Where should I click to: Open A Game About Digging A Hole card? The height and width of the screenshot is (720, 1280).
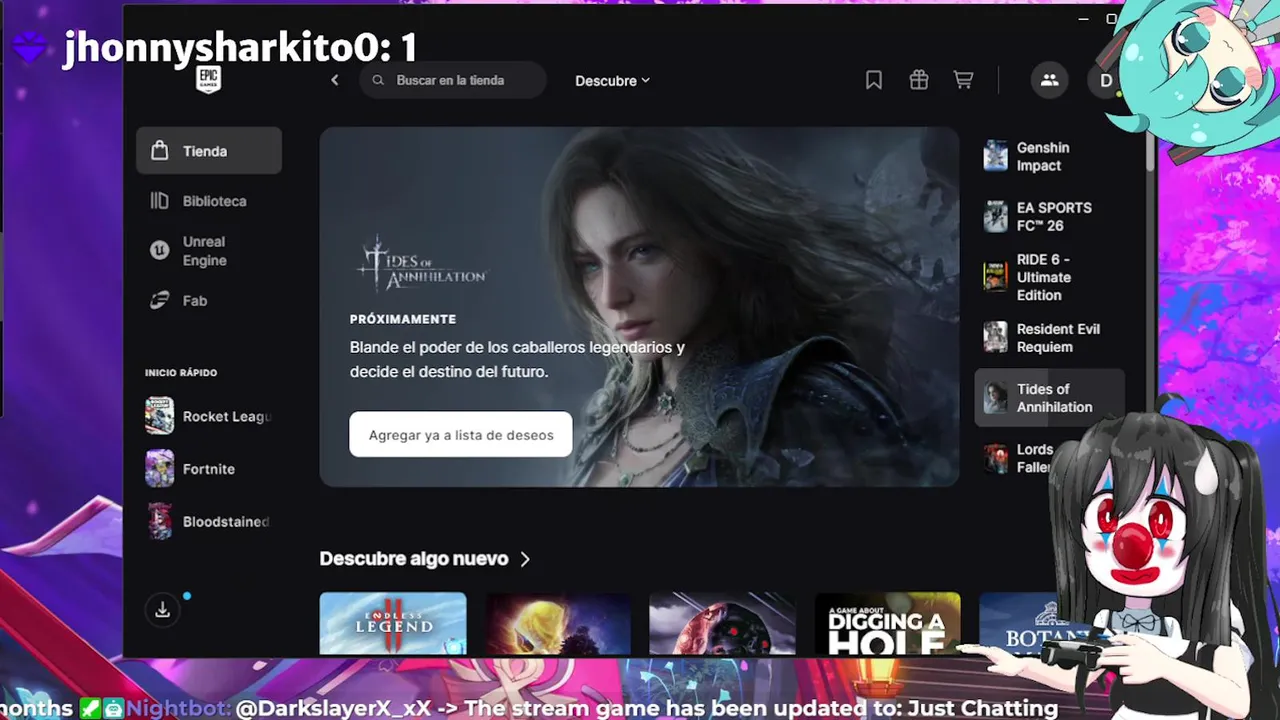tap(887, 623)
